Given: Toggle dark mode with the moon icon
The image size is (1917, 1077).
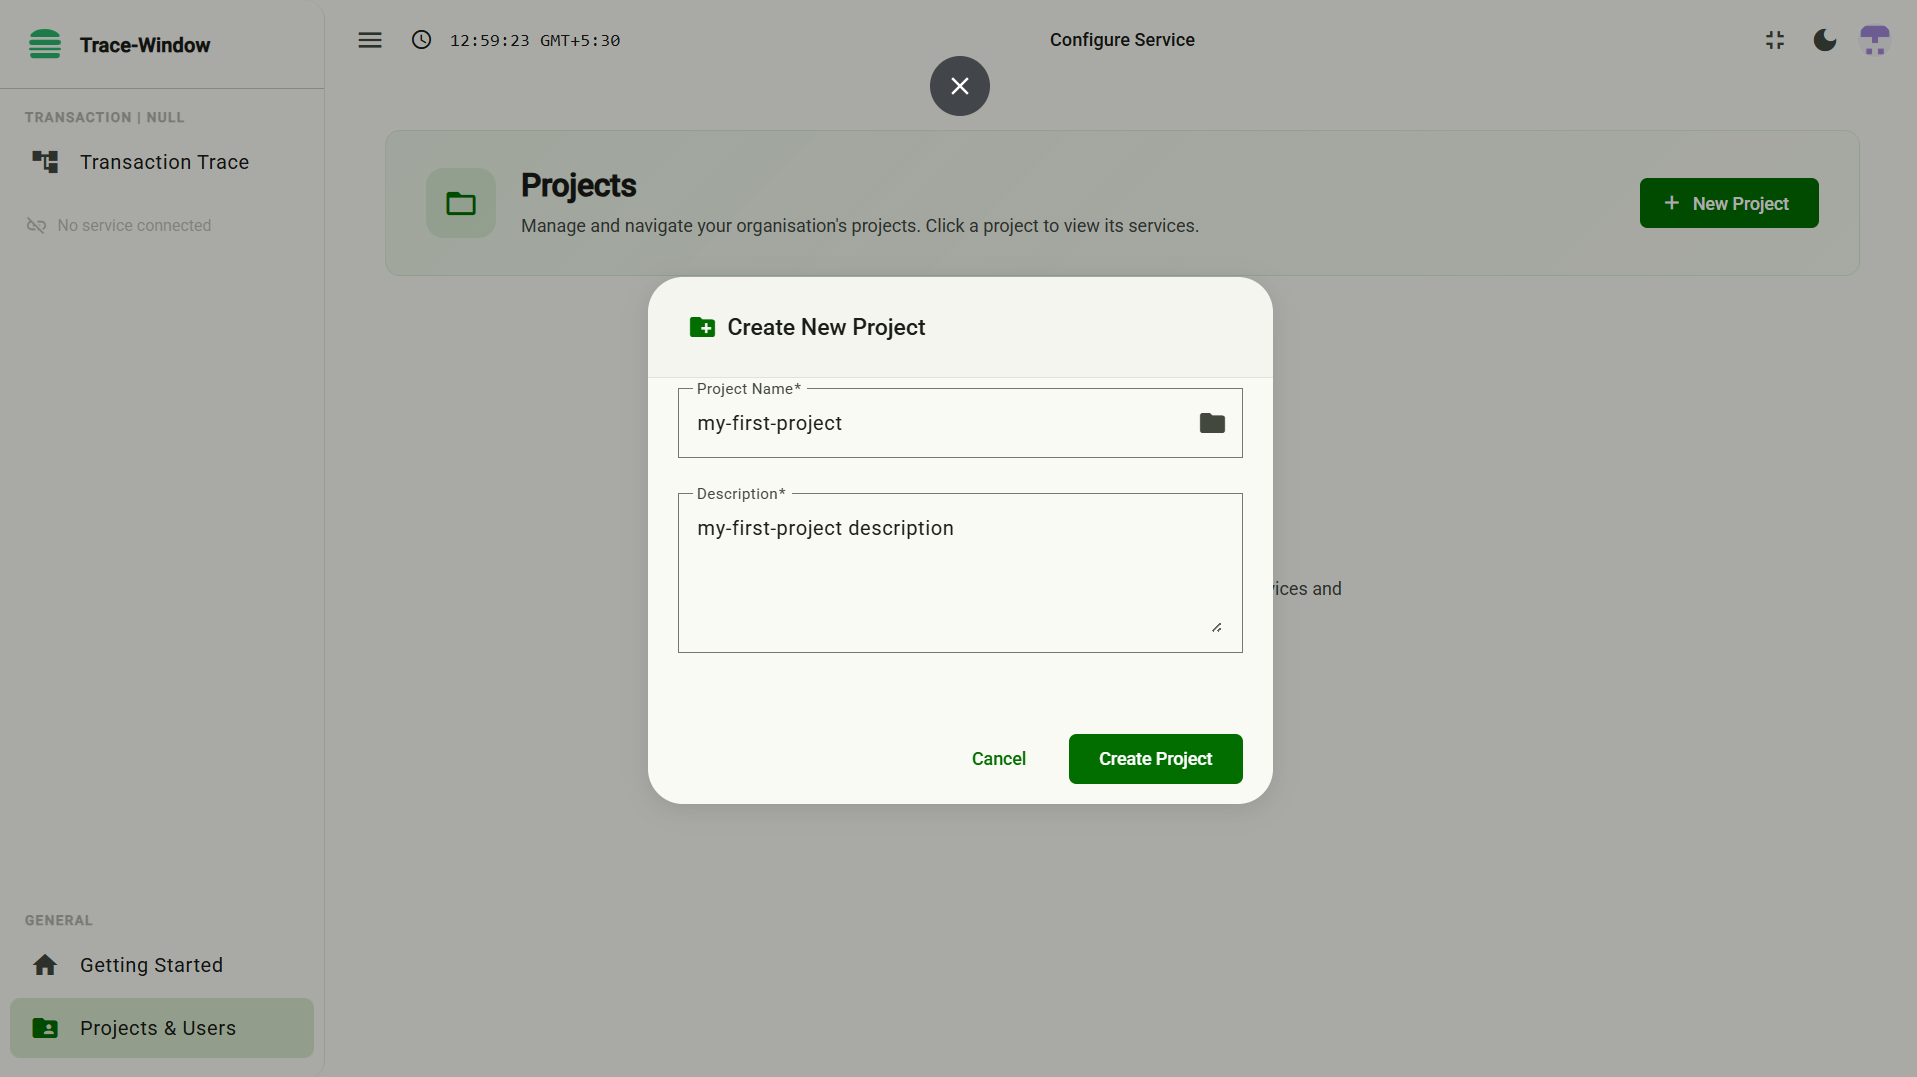Looking at the screenshot, I should tap(1825, 40).
